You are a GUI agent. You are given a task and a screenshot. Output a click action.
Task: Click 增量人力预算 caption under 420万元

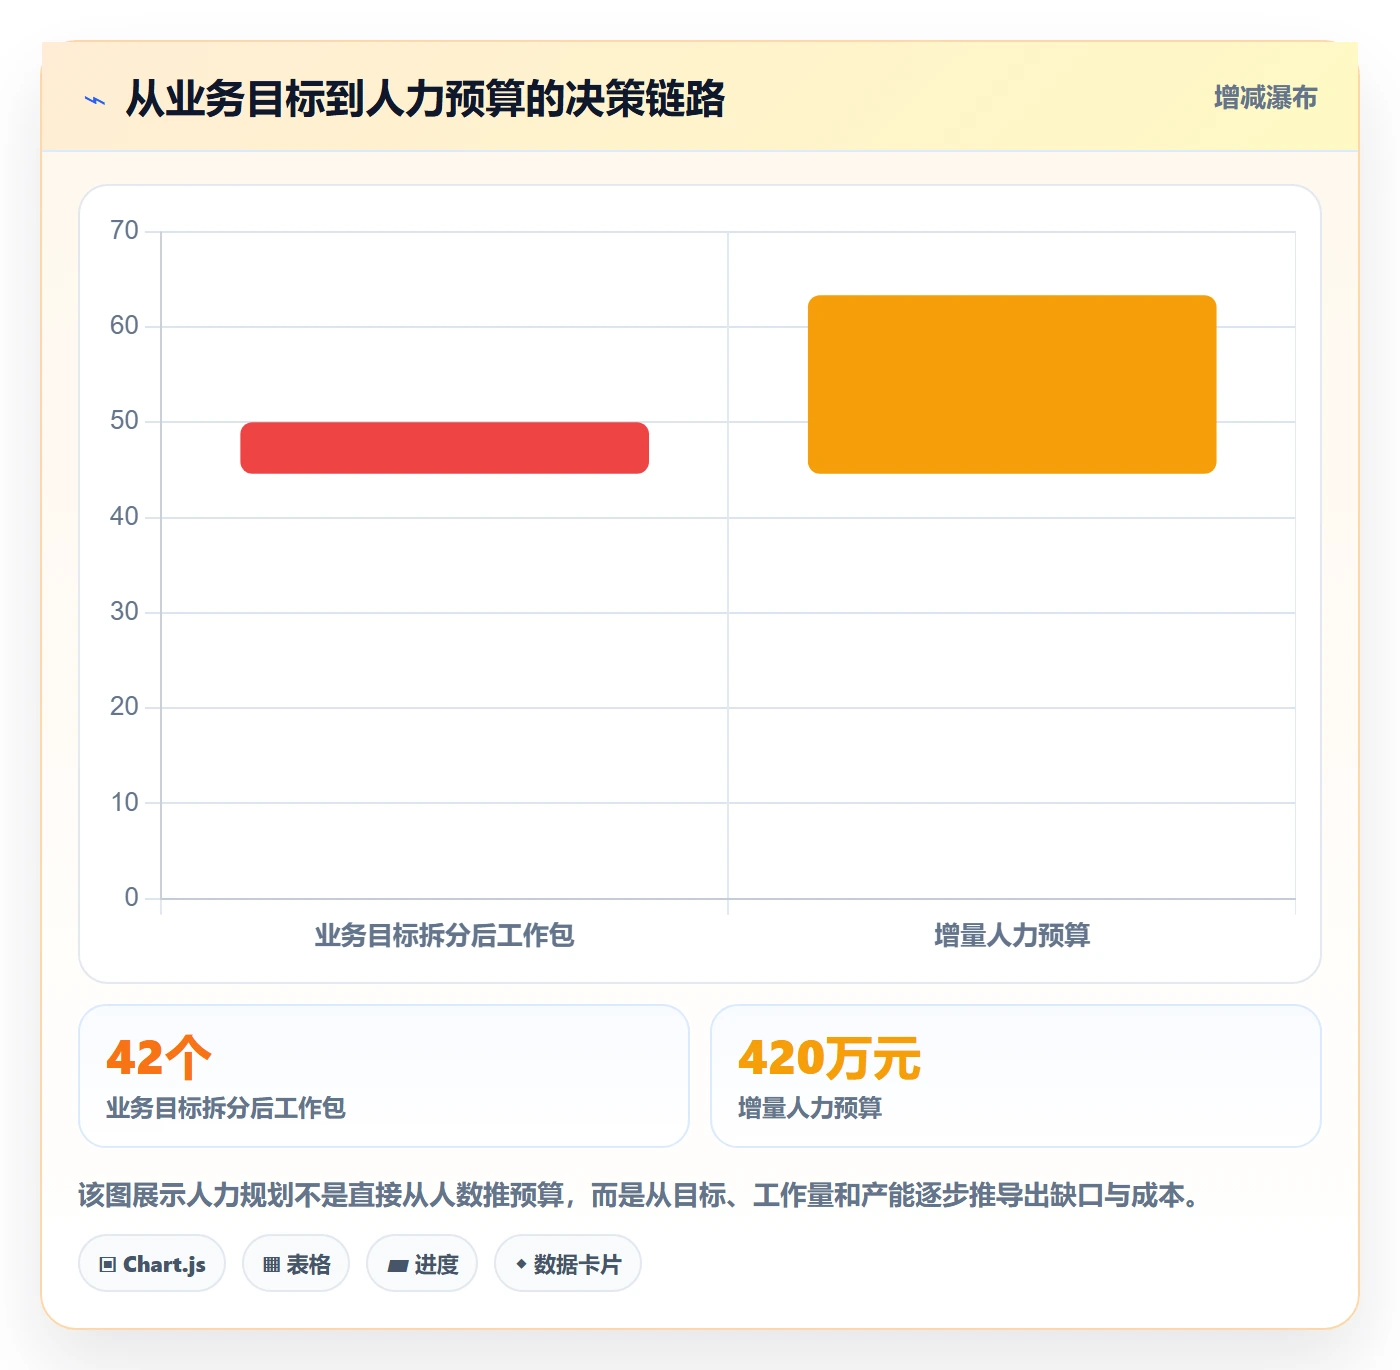coord(810,1108)
